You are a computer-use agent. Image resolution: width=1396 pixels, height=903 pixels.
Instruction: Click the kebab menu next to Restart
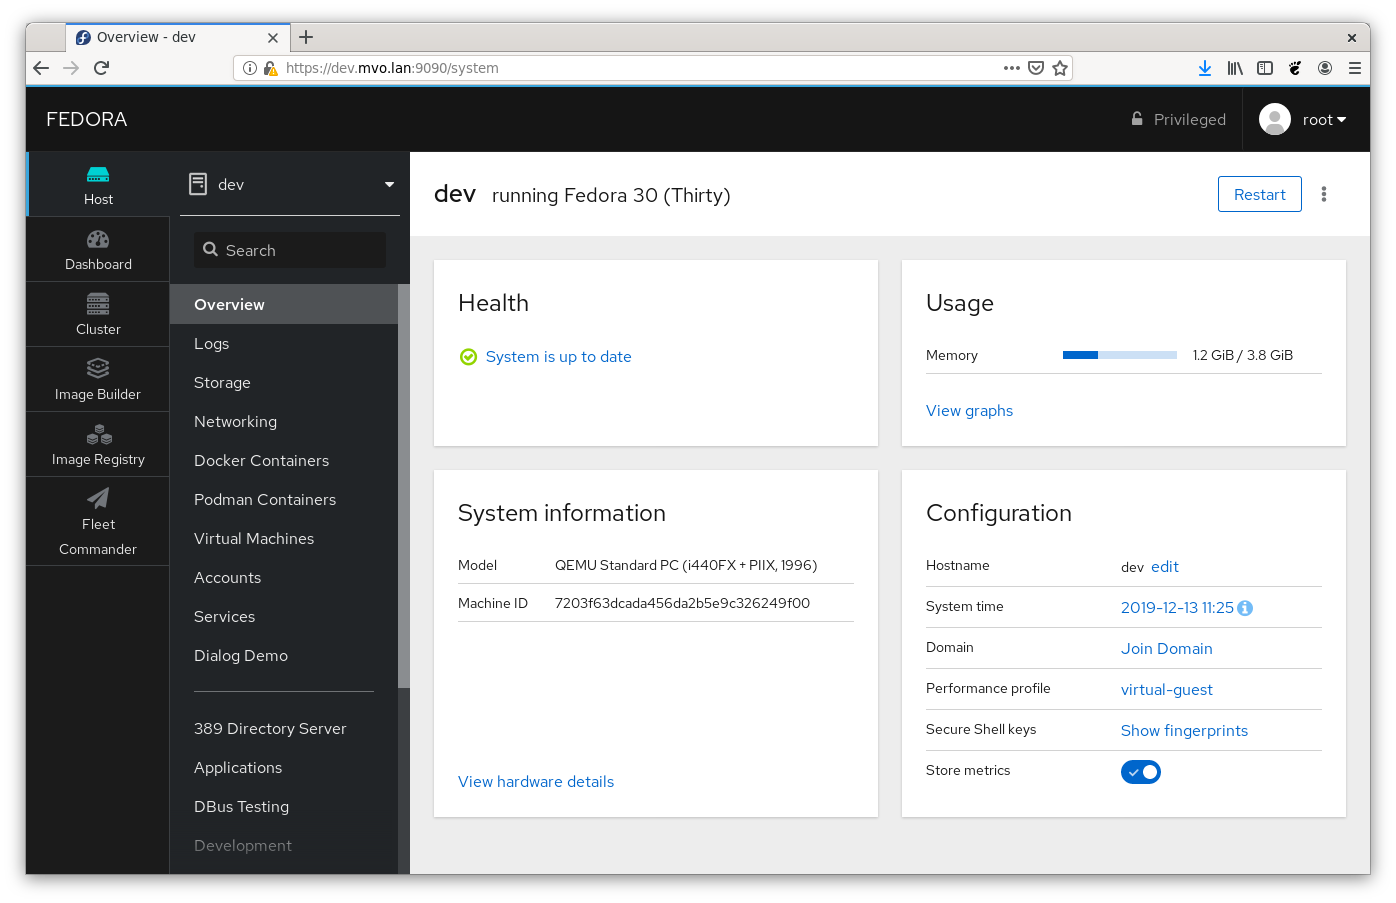point(1324,194)
